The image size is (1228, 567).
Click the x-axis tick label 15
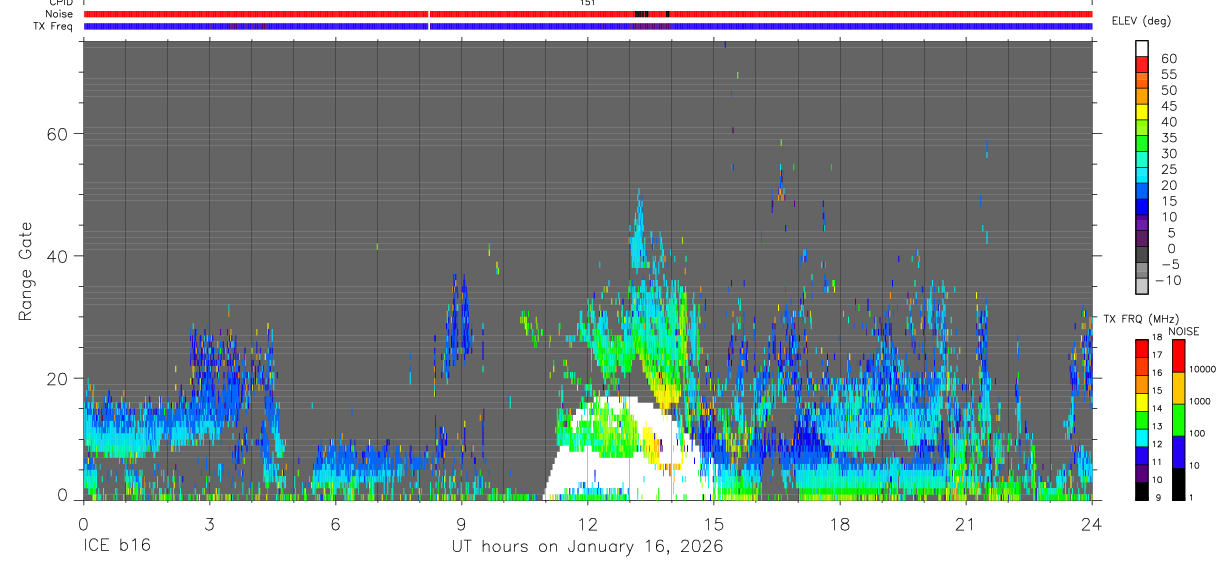click(x=713, y=523)
